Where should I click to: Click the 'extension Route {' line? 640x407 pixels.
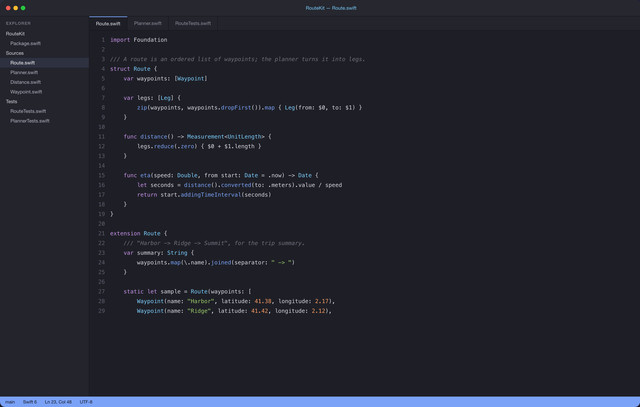(x=138, y=233)
